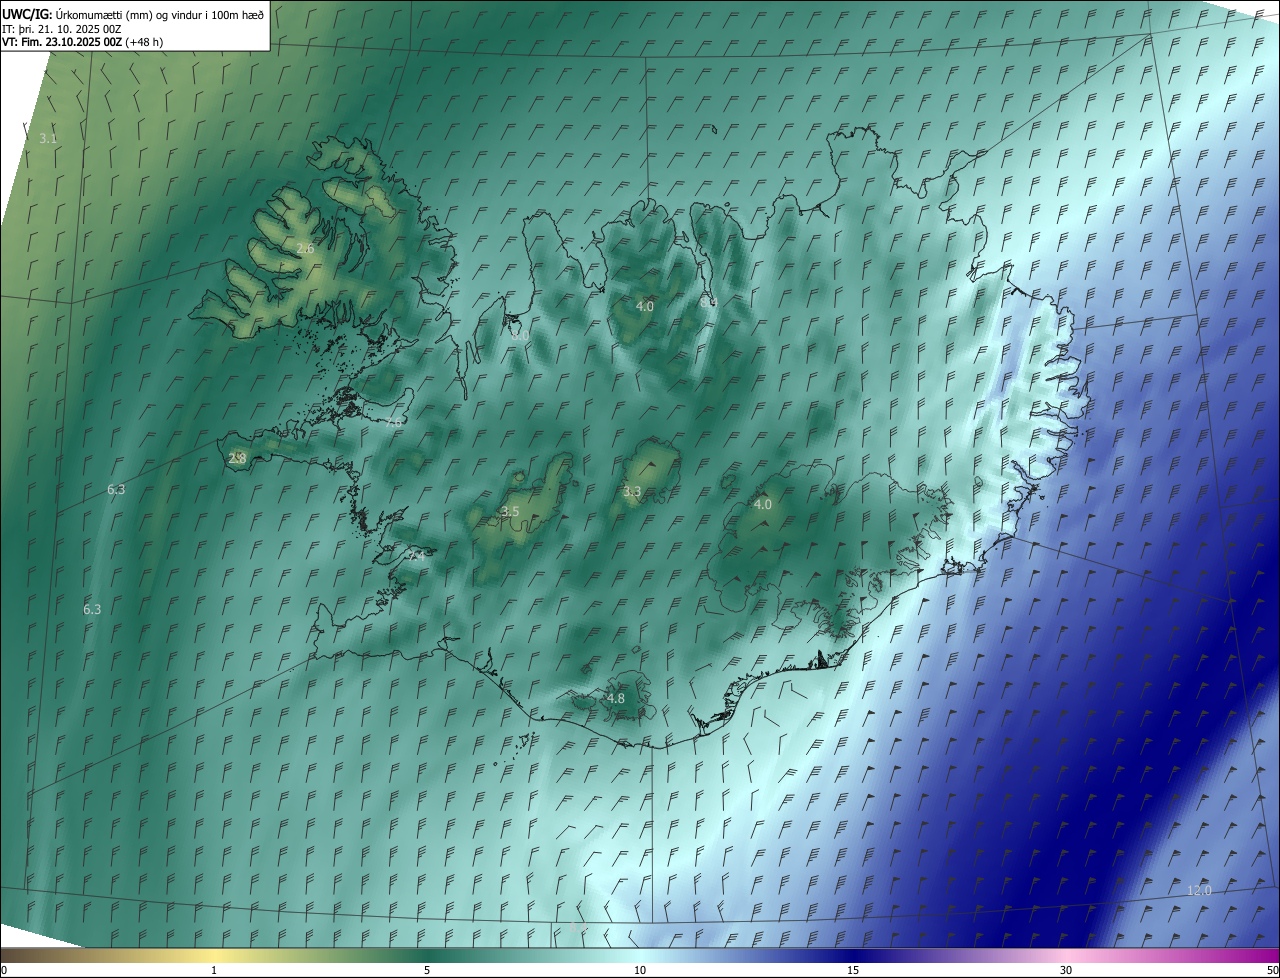Click the '0' tick on the color scale
1280x978 pixels.
pyautogui.click(x=4, y=970)
